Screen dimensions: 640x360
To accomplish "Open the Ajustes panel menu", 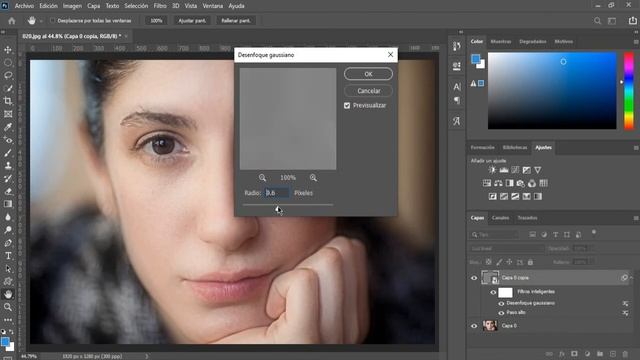I will pyautogui.click(x=636, y=148).
